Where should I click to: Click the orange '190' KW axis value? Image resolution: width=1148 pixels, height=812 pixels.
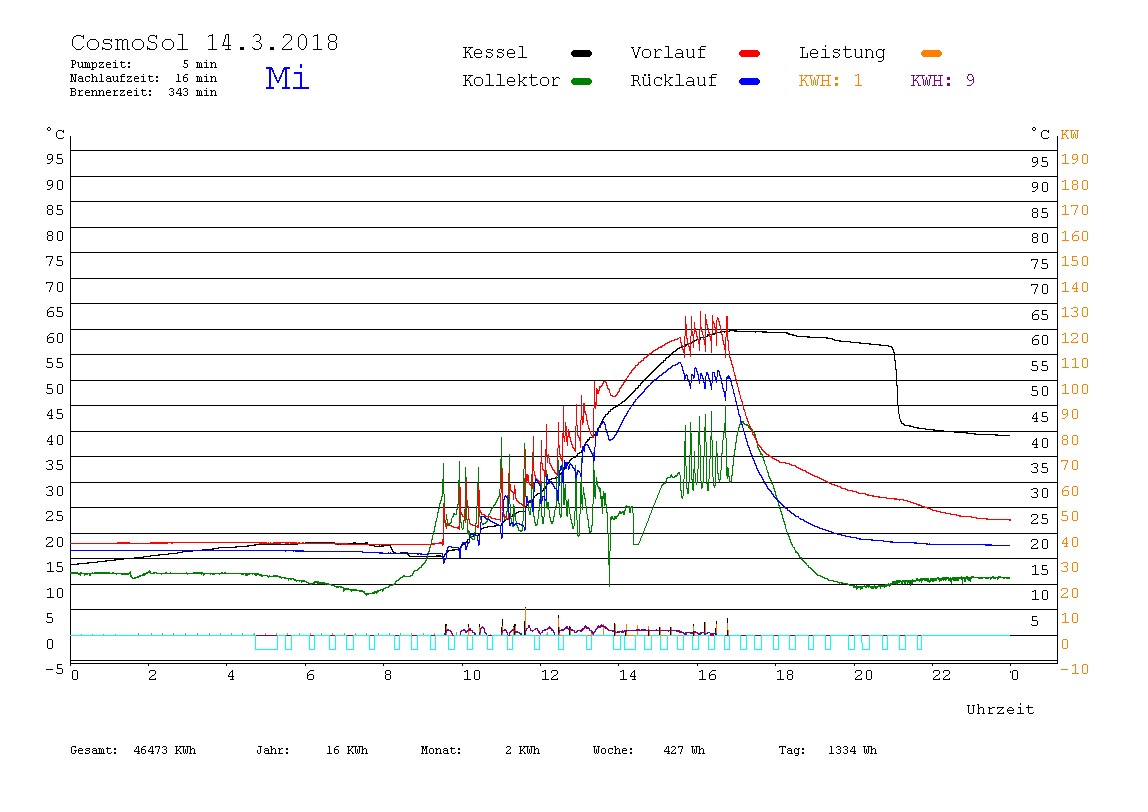(1075, 160)
